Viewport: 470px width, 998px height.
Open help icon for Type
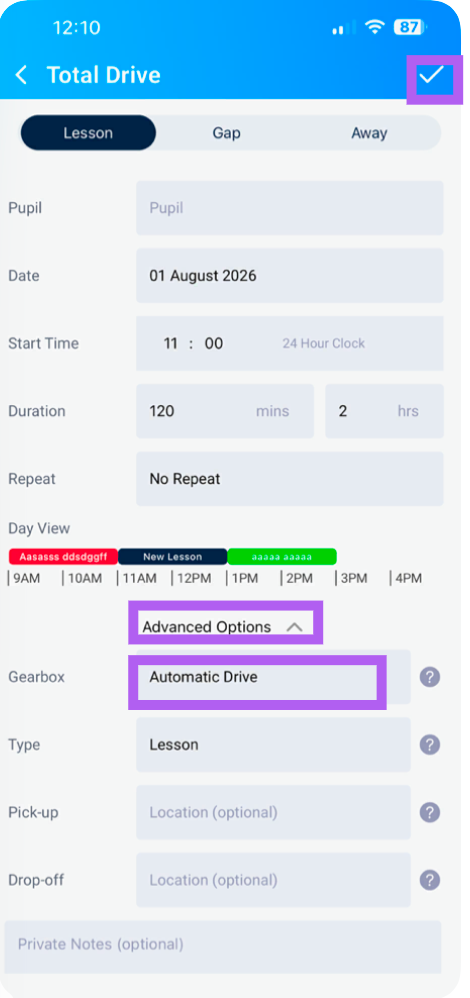click(430, 745)
